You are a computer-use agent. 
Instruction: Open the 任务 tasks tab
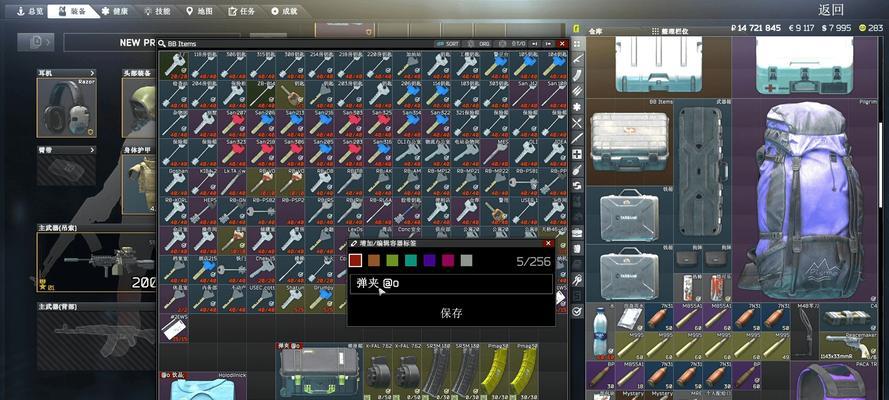[x=242, y=11]
